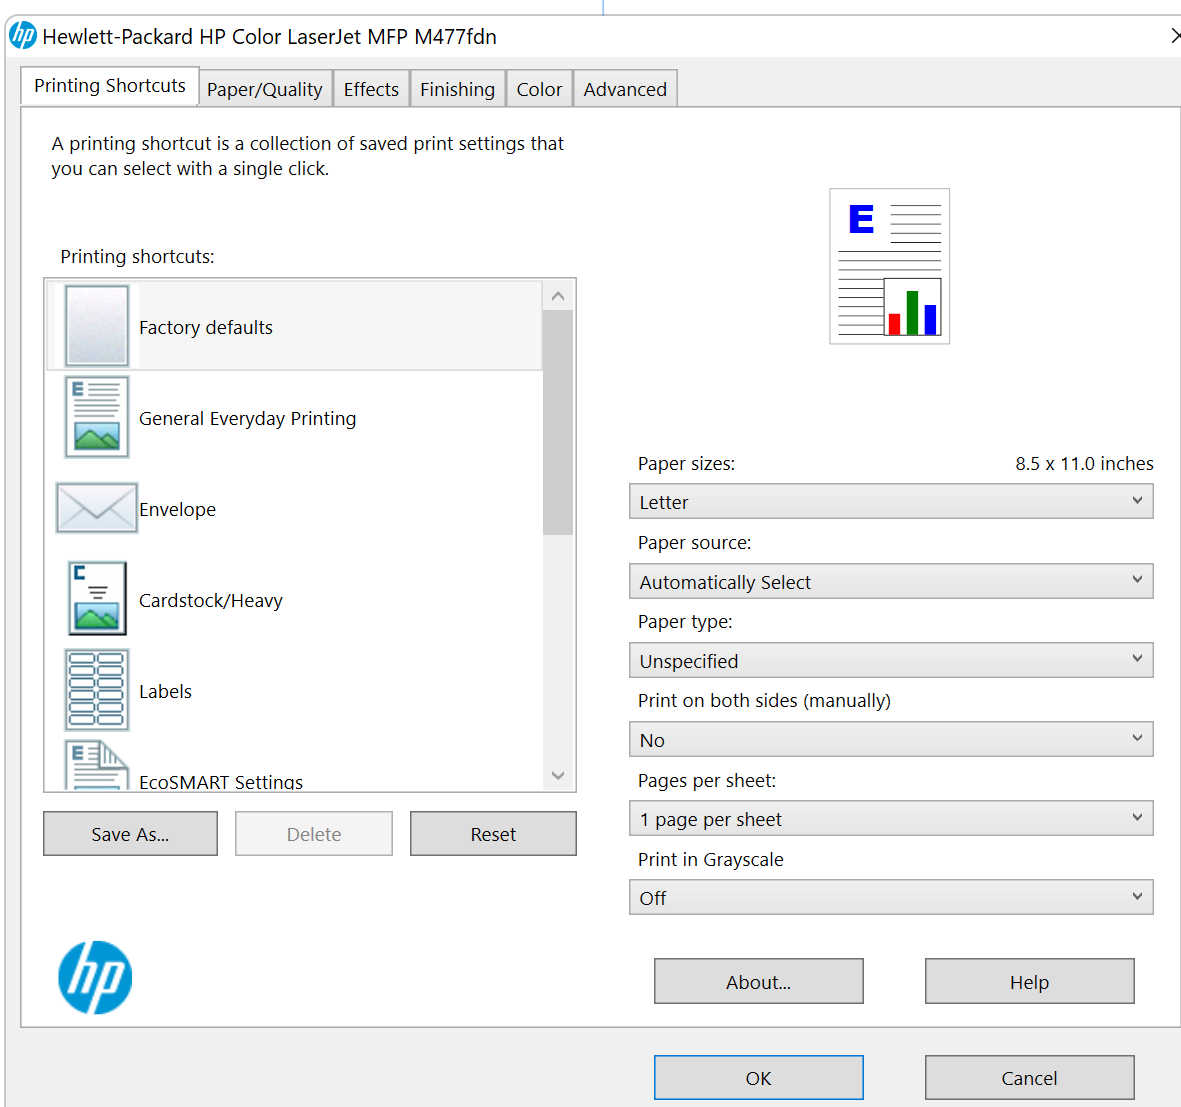Select the "Cardstock/Heavy" list entry text

coord(211,600)
